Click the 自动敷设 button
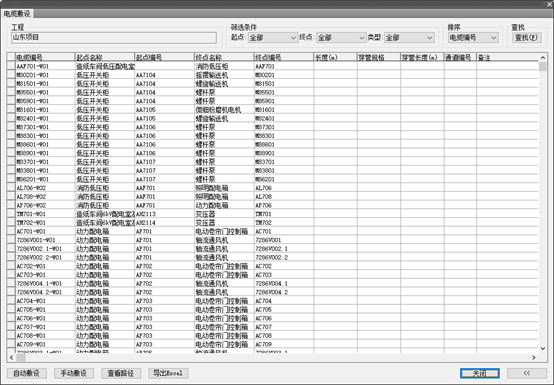 click(x=26, y=373)
